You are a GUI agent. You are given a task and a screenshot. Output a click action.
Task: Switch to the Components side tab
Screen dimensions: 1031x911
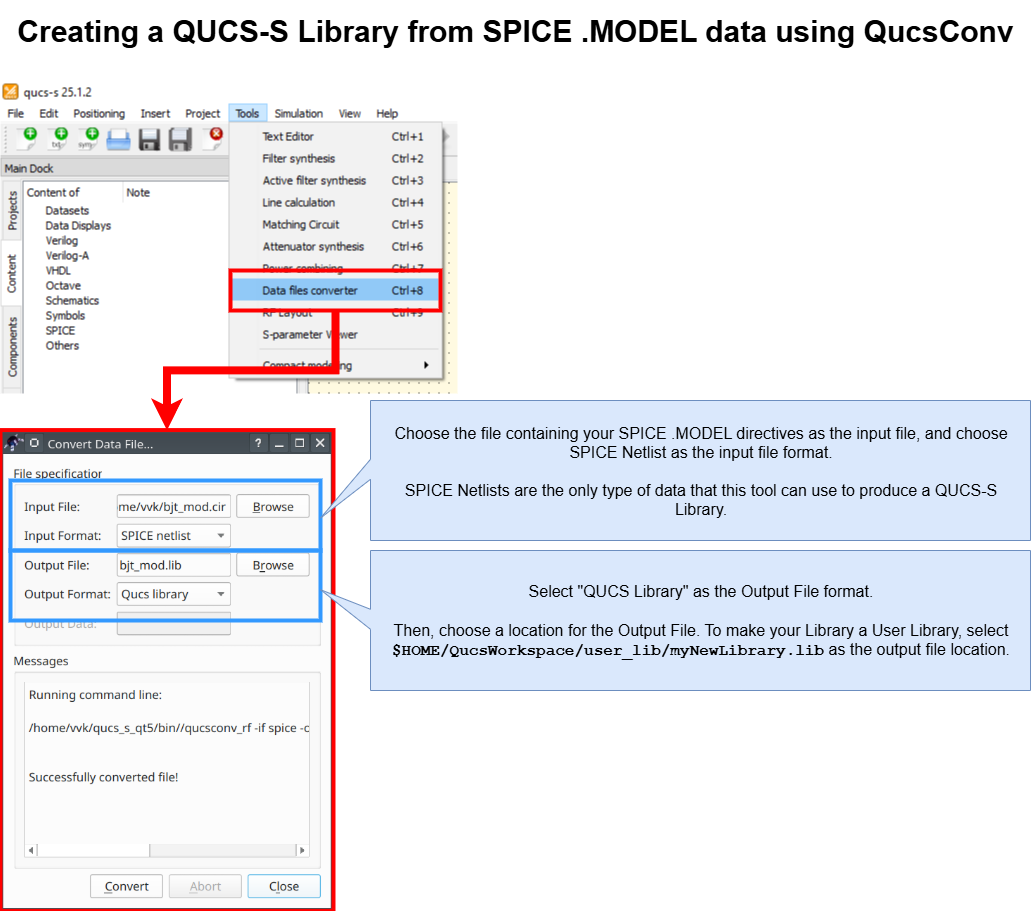pyautogui.click(x=12, y=347)
